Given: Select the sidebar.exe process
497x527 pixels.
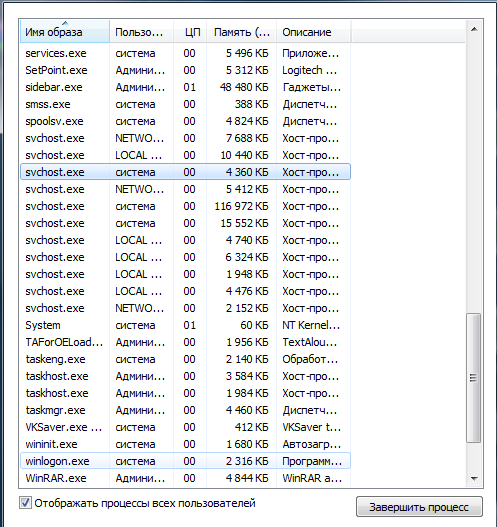Looking at the screenshot, I should [185, 87].
